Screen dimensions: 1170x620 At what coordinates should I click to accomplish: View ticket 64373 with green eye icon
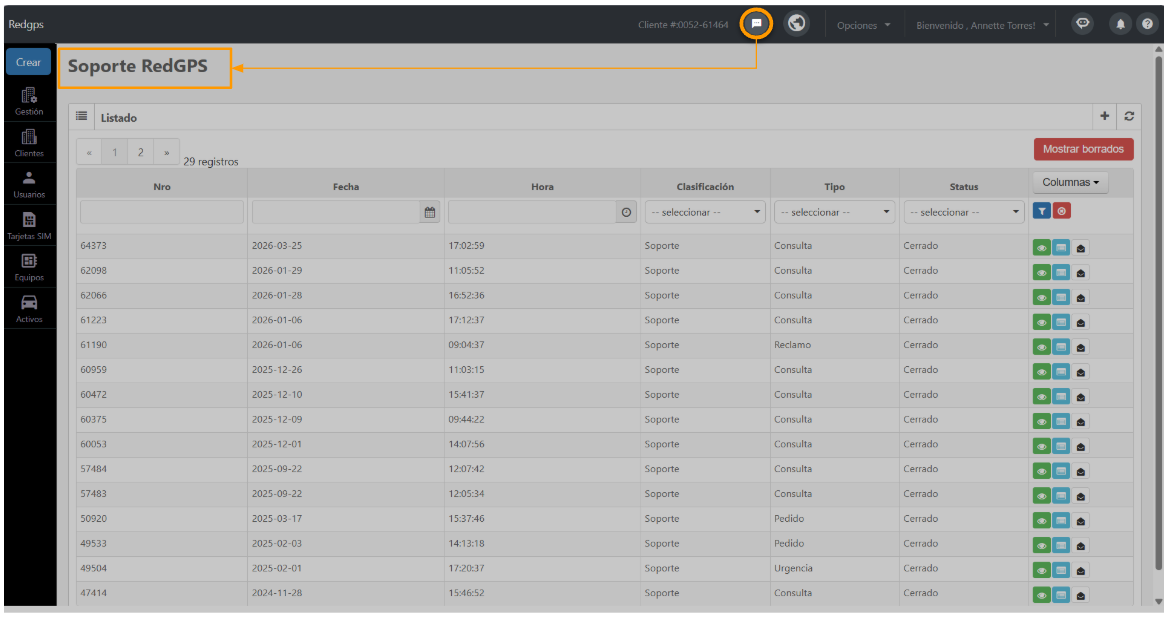tap(1041, 248)
